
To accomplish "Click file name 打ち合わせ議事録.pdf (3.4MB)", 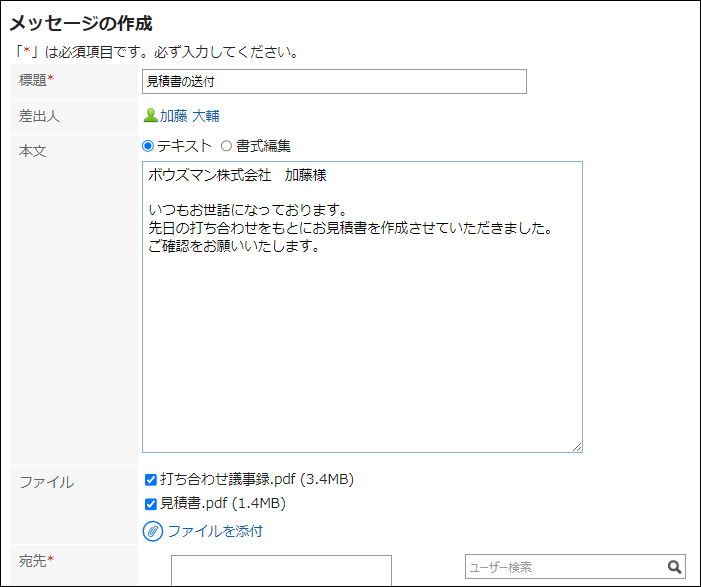I will [257, 479].
